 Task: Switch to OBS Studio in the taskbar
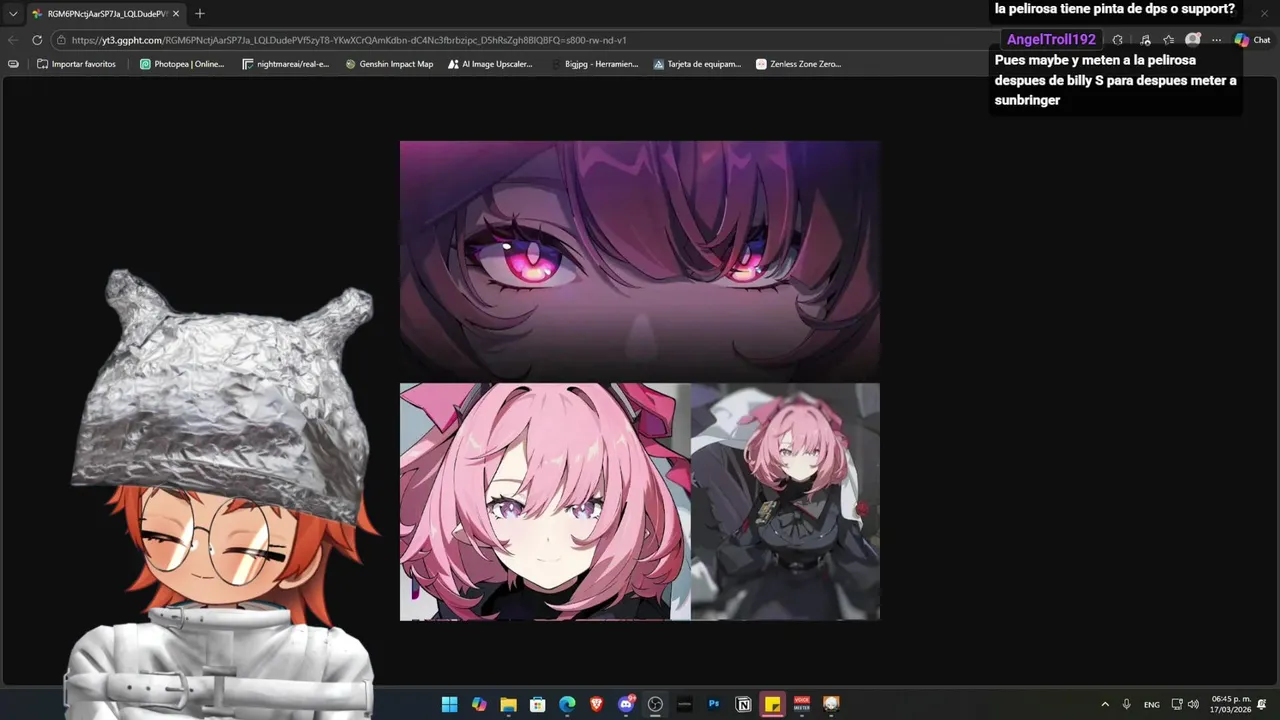pyautogui.click(x=655, y=704)
